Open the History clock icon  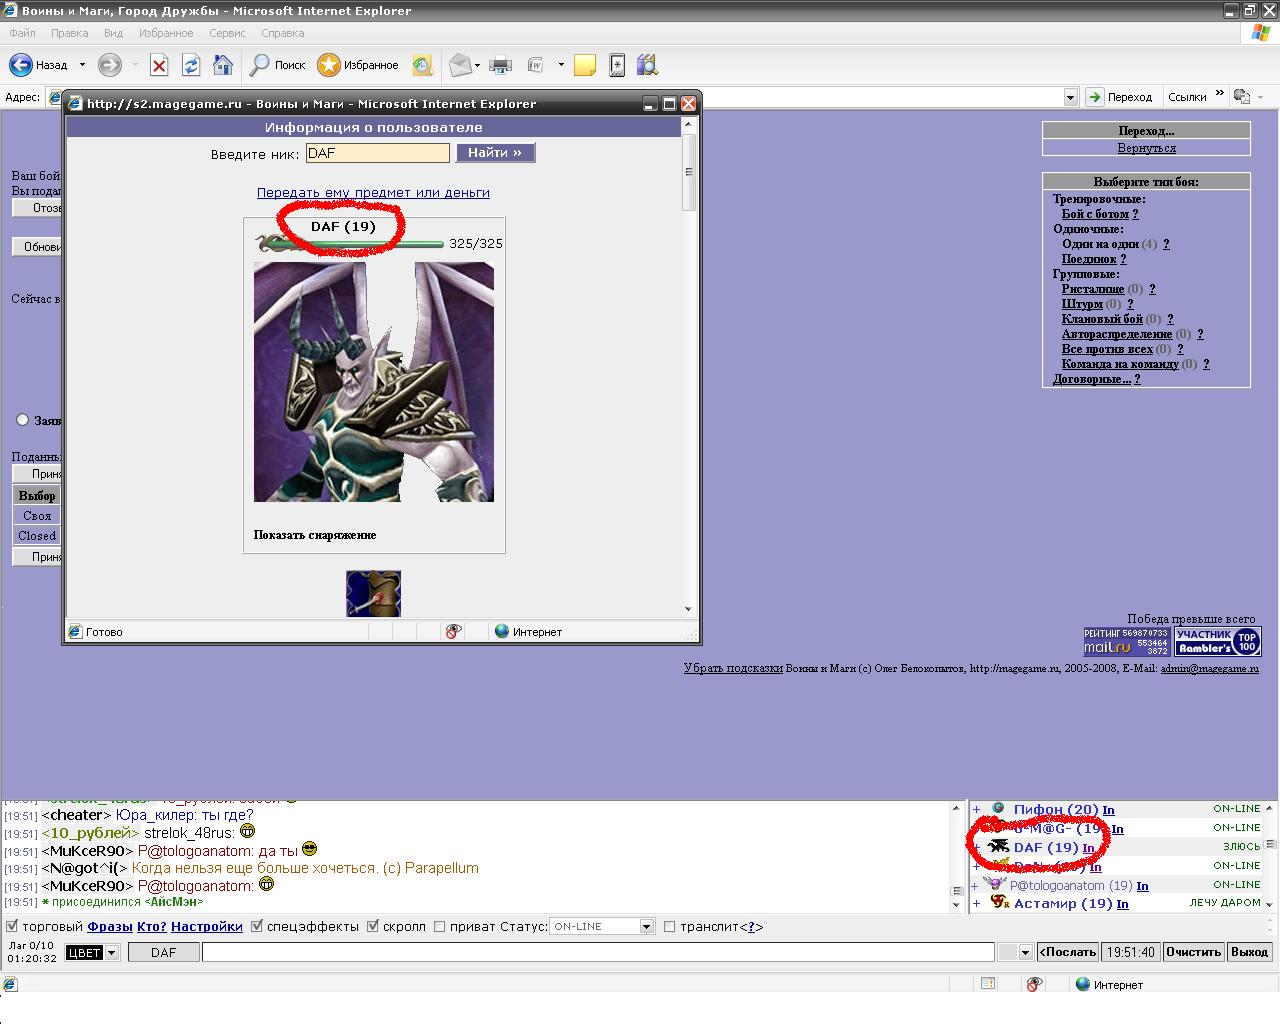tap(422, 65)
